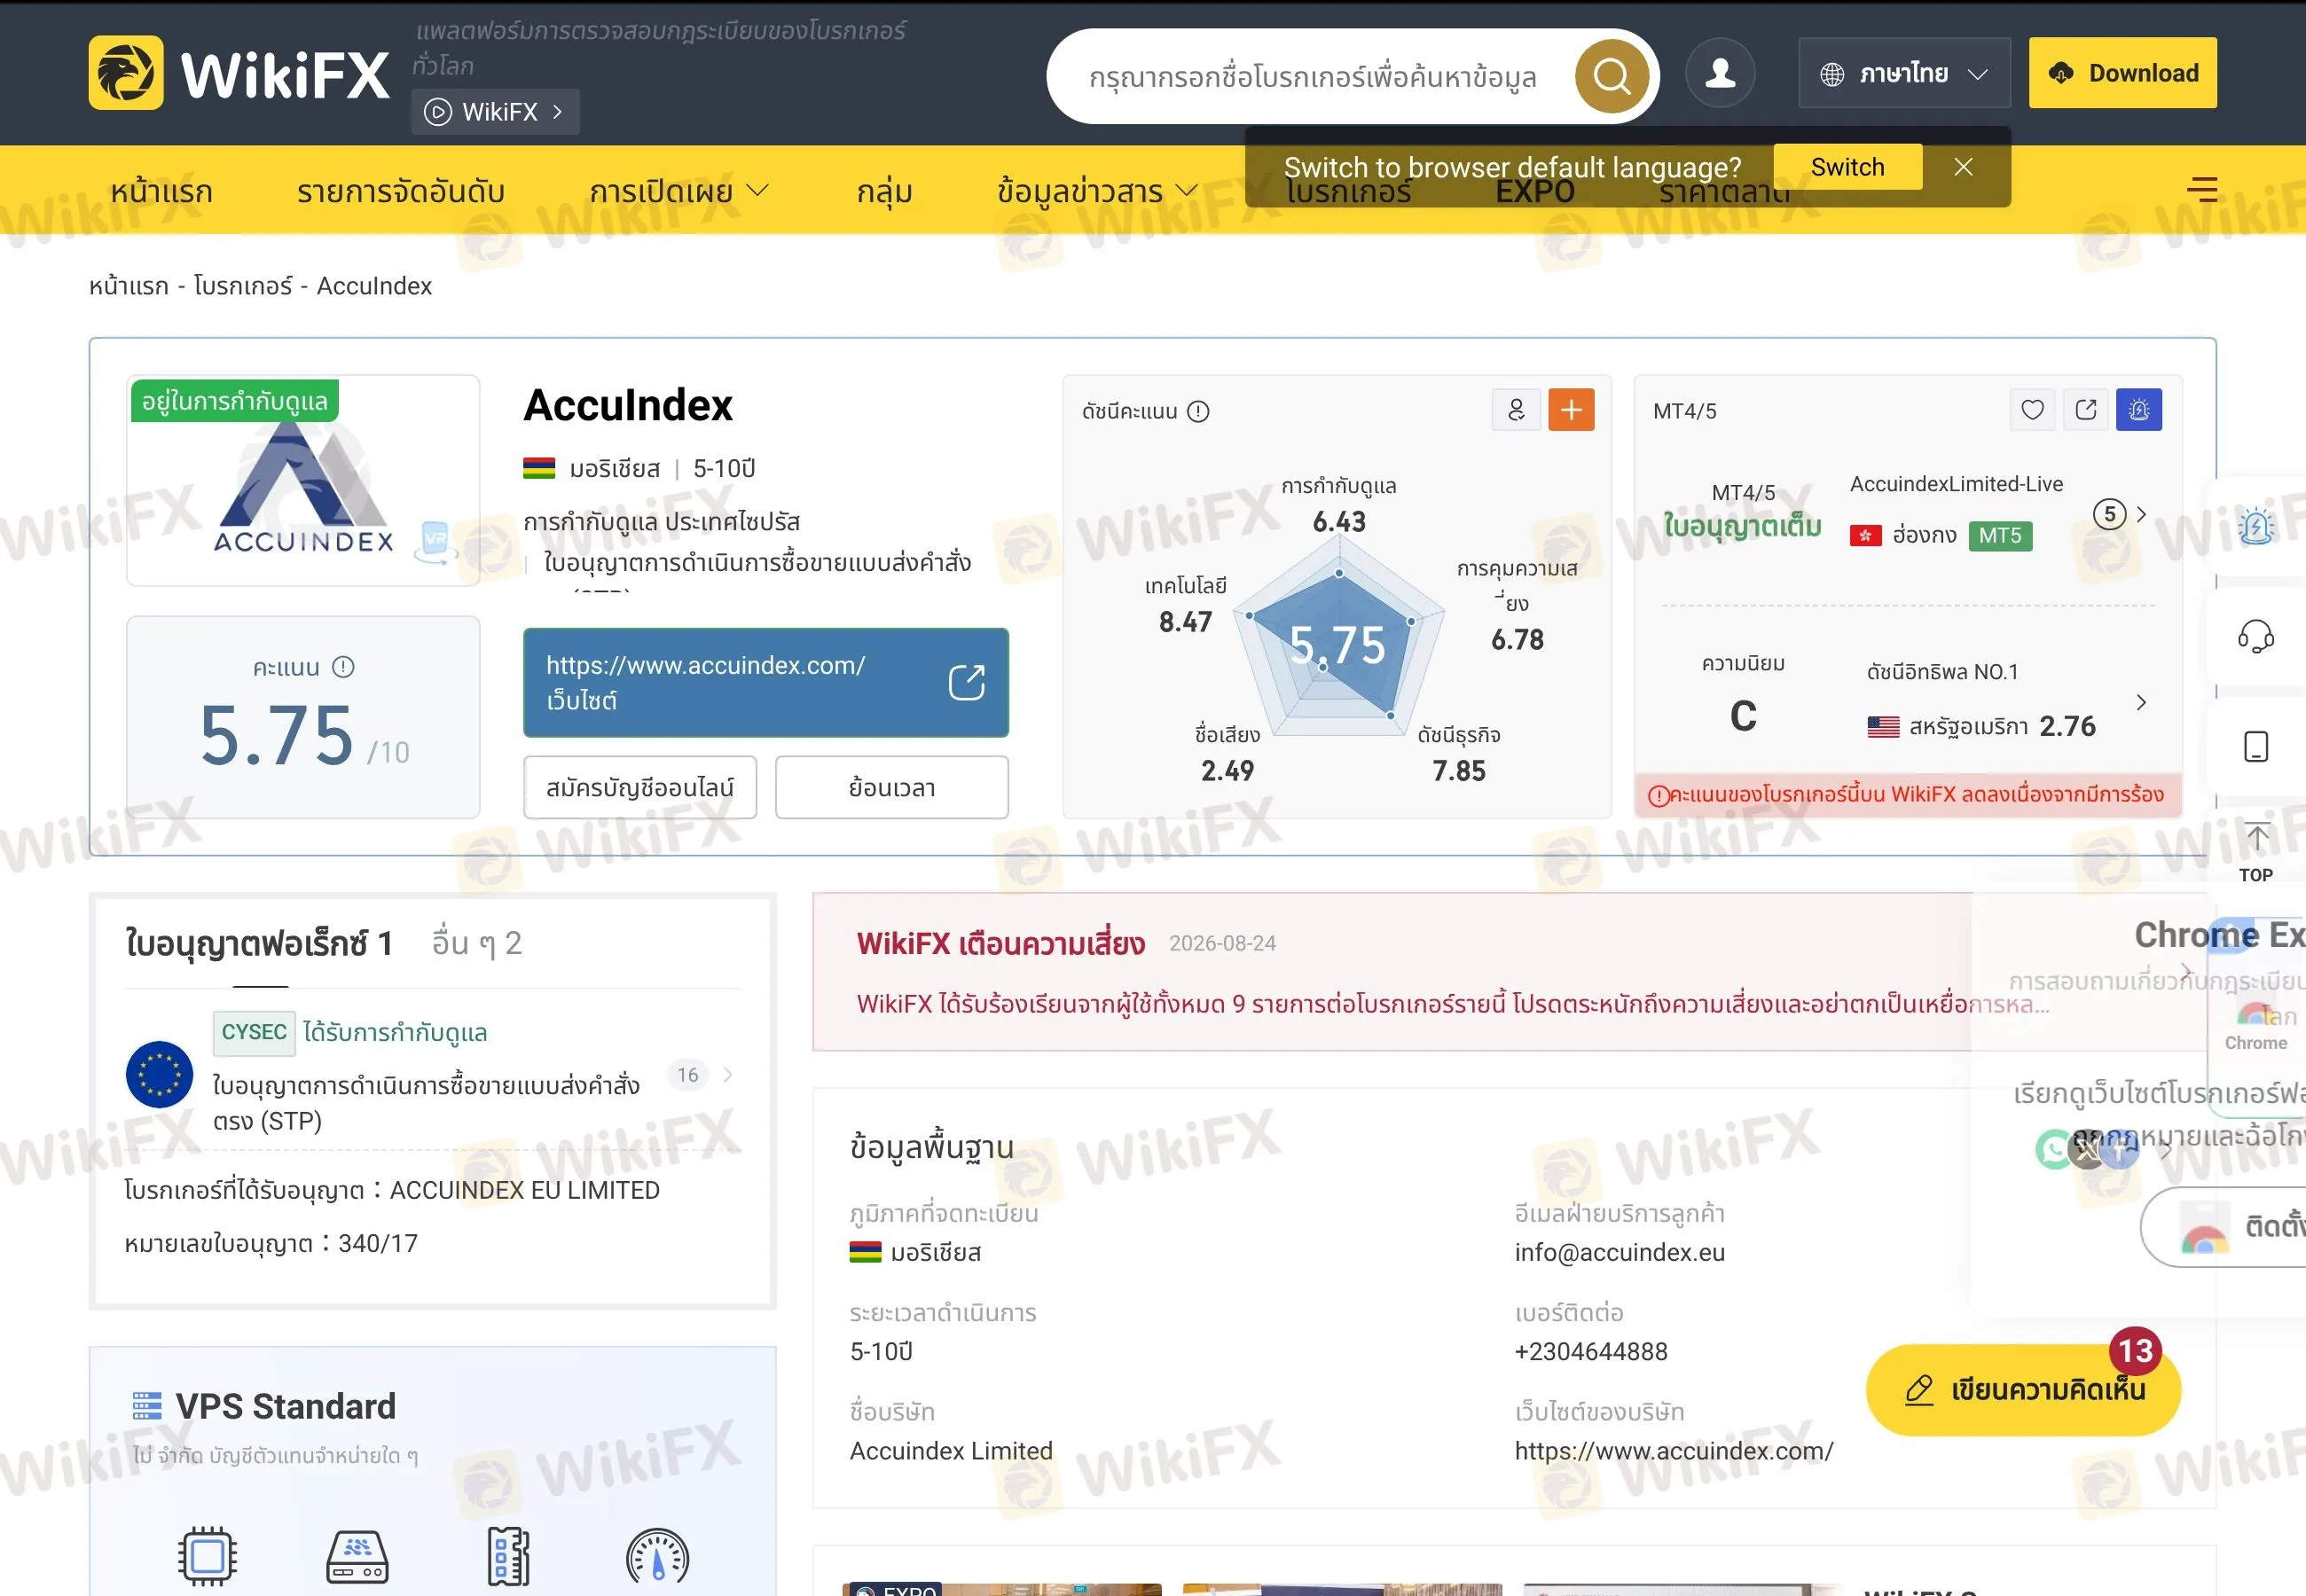This screenshot has height=1596, width=2306.
Task: Expand the การเปิดเผย nav dropdown
Action: pyautogui.click(x=679, y=191)
